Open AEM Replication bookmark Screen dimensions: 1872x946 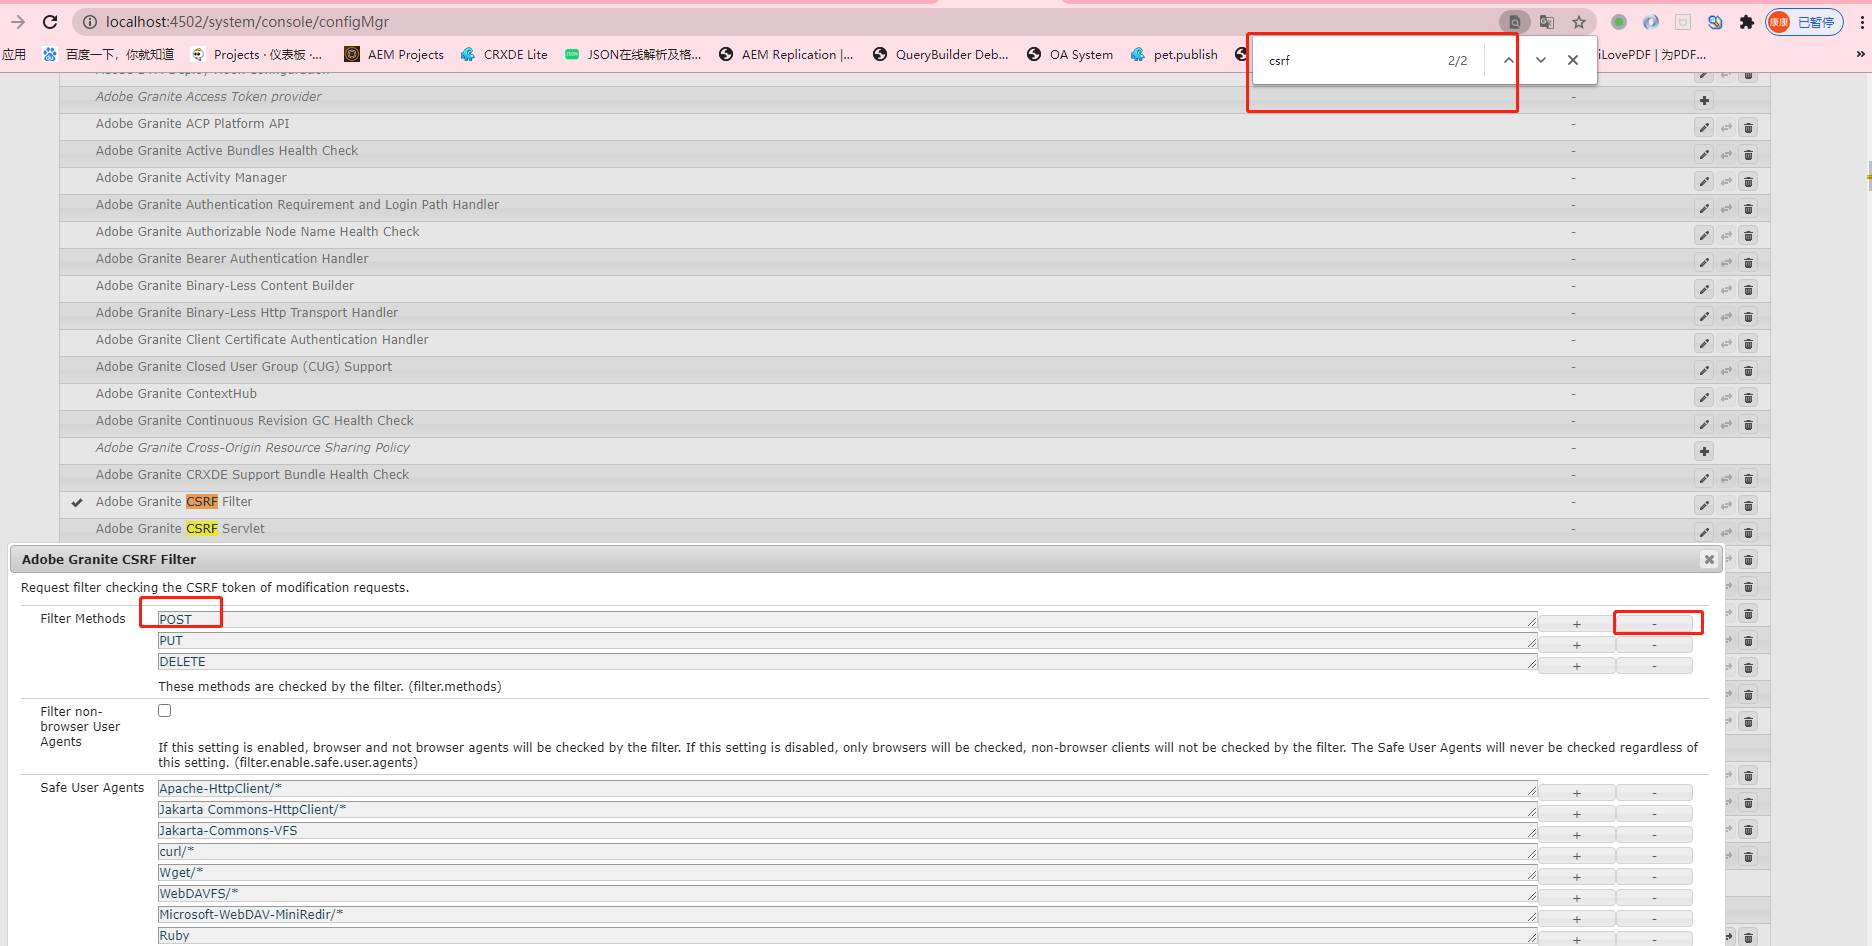tap(786, 54)
